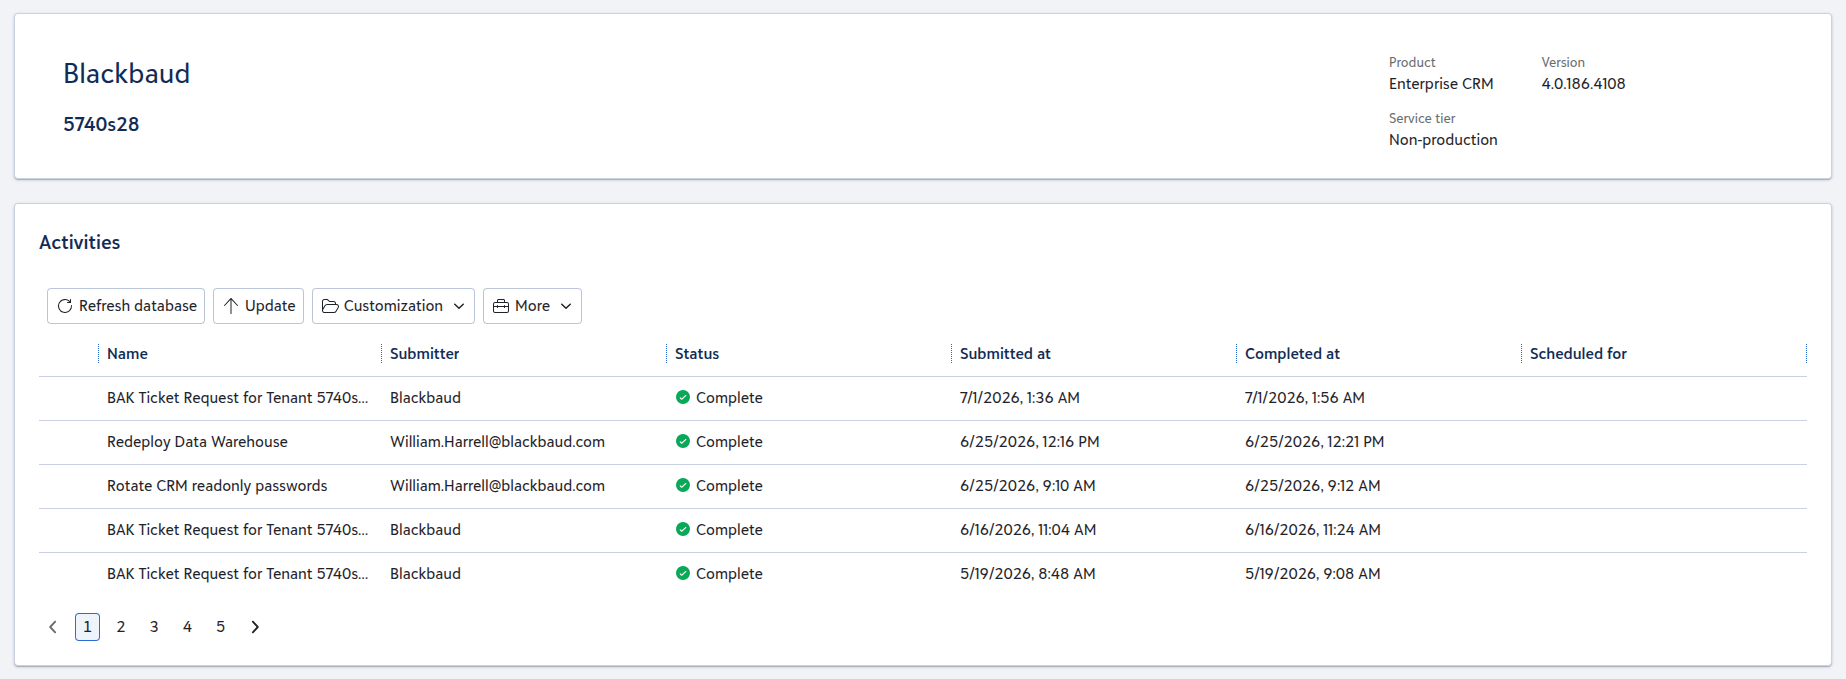The image size is (1846, 679).
Task: Sort by the Name column header
Action: (x=127, y=354)
